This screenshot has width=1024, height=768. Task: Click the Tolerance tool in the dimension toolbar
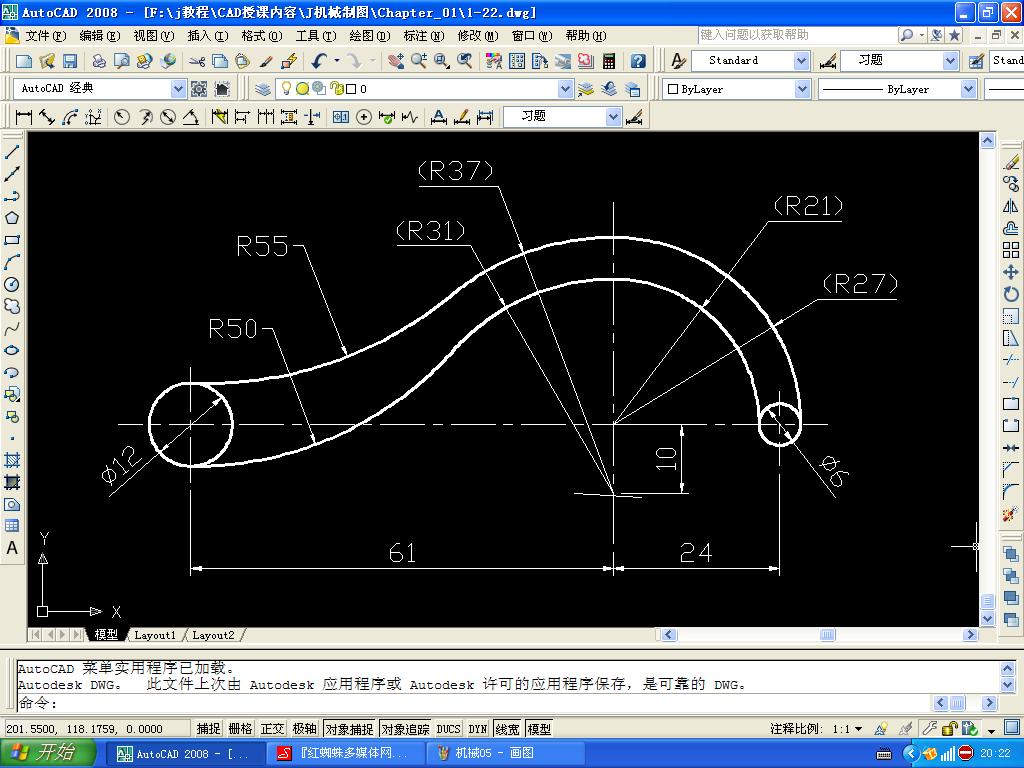341,117
